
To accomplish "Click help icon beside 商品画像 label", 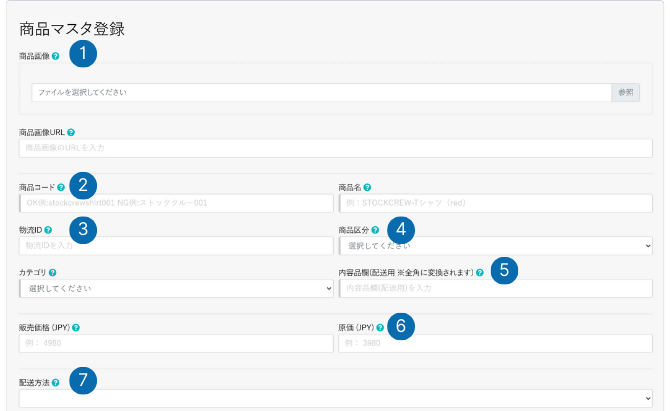I will 56,56.
